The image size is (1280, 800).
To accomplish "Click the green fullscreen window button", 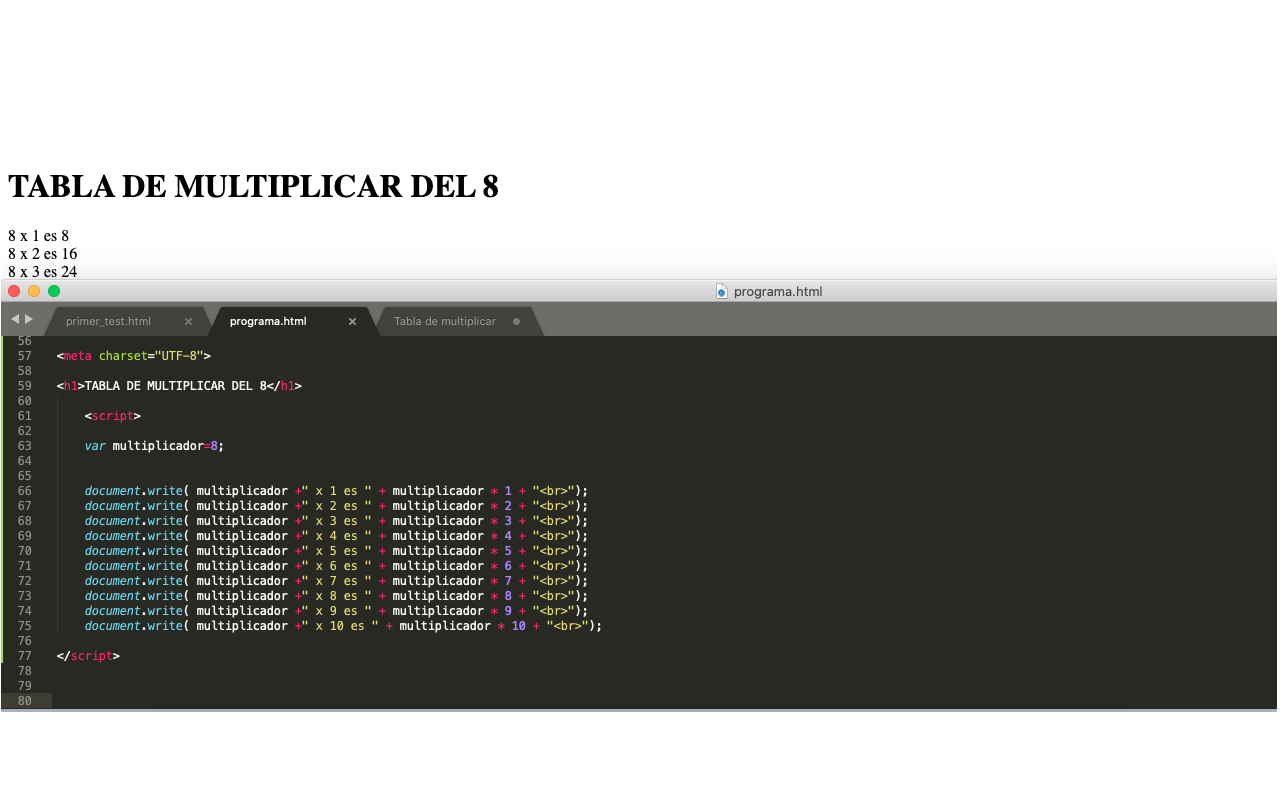I will coord(54,291).
